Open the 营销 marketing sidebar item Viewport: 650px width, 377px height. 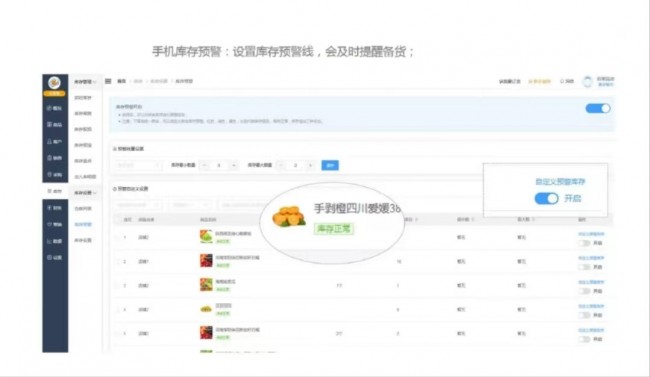coord(55,224)
